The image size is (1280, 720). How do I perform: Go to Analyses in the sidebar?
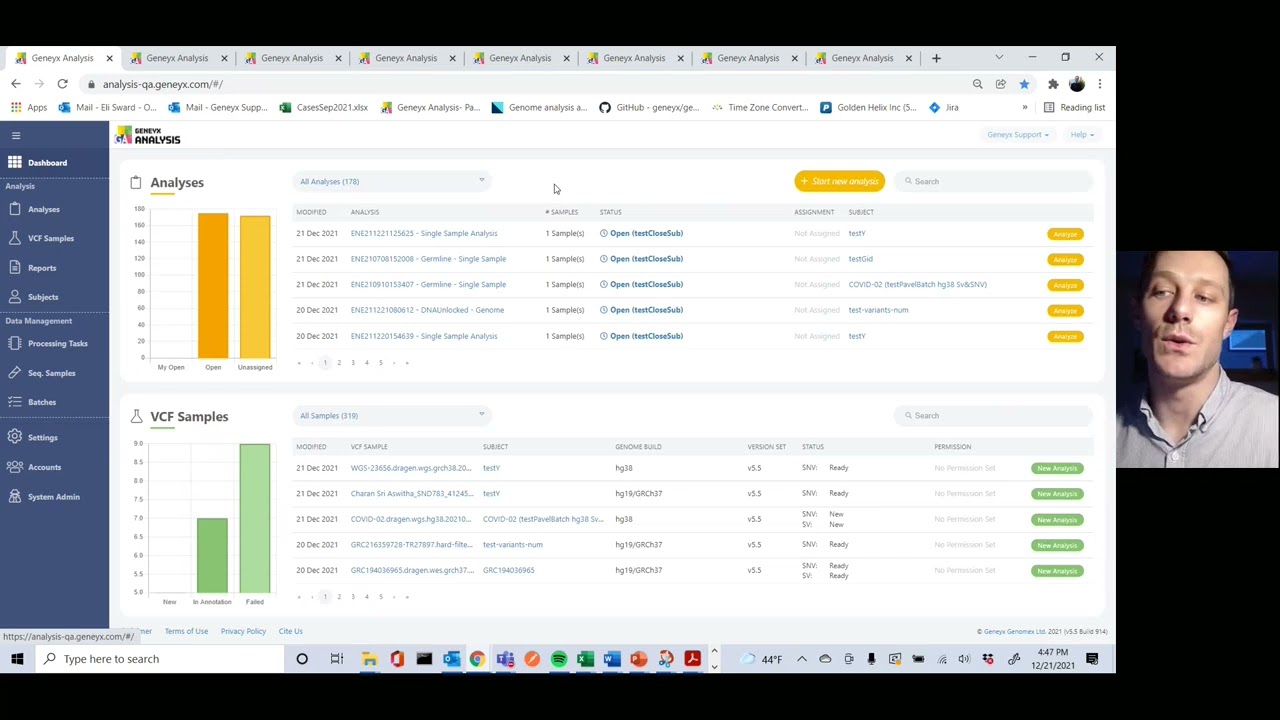pyautogui.click(x=44, y=209)
